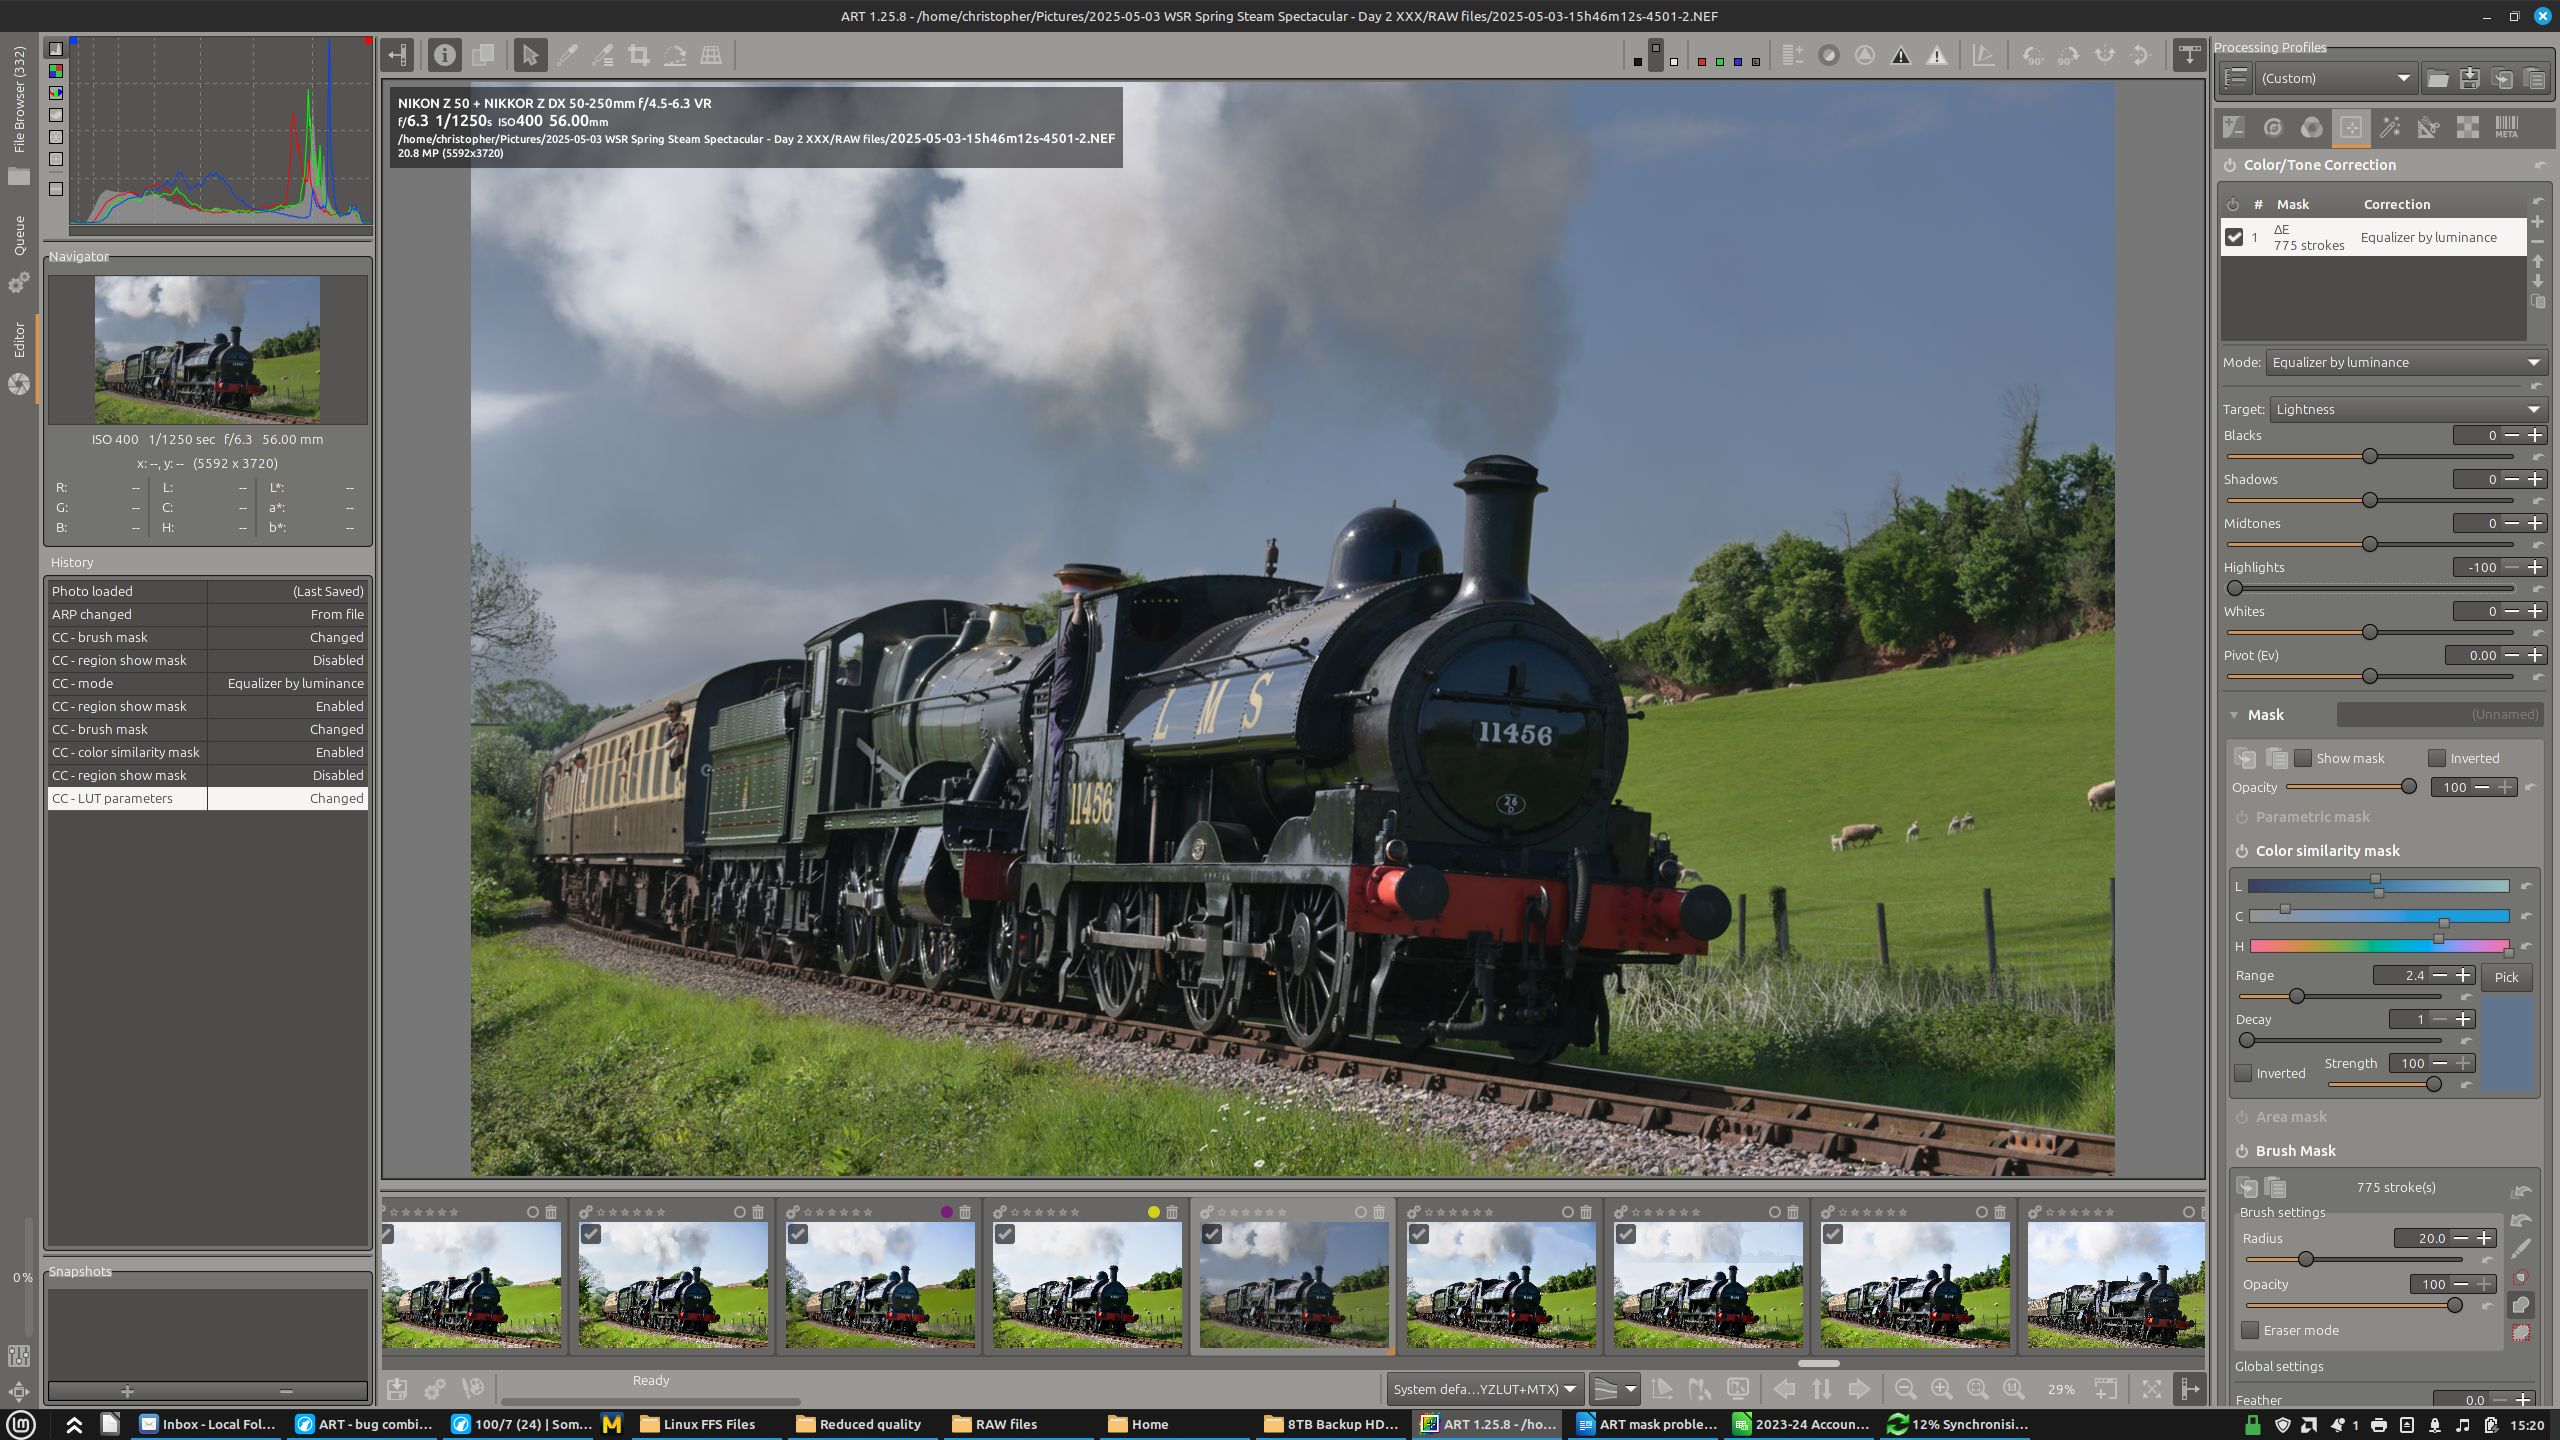Select 'ARP changed' history entry
The width and height of the screenshot is (2560, 1440).
tap(208, 614)
